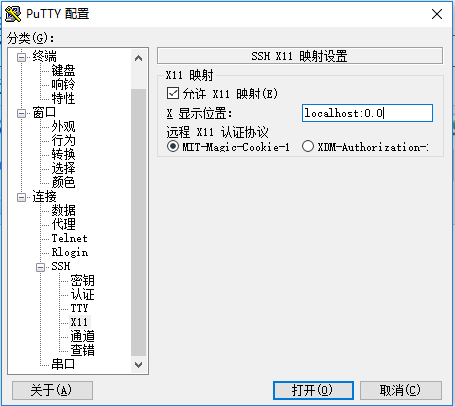Collapse the SSH tree node
The image size is (455, 406).
tap(40, 267)
